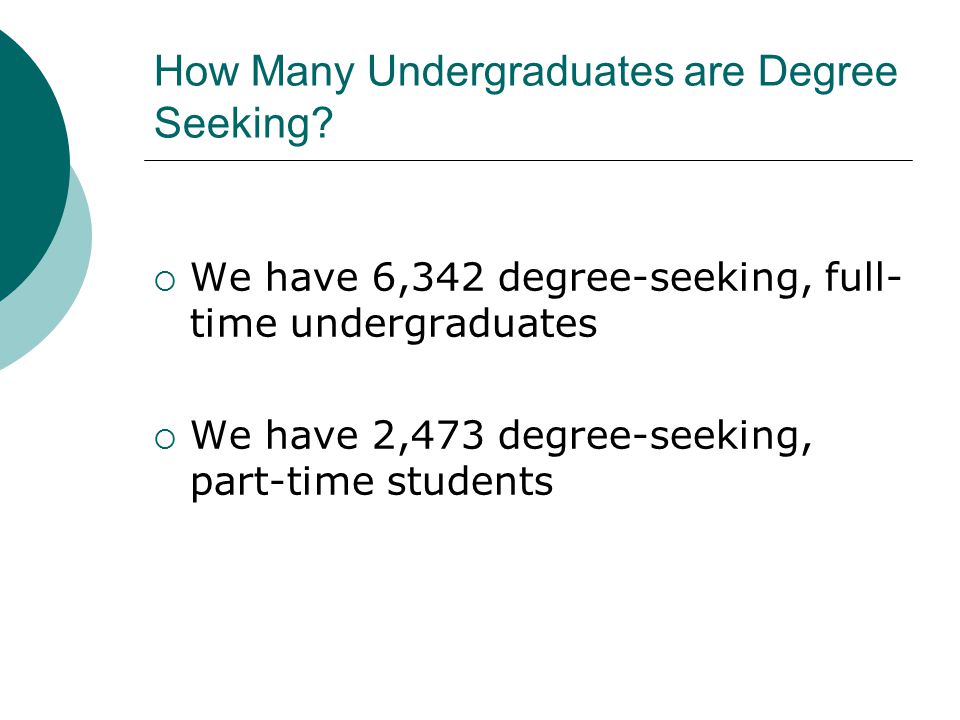Screen dimensions: 960x720
Task: Click the question mark after Seeking
Action: [323, 122]
